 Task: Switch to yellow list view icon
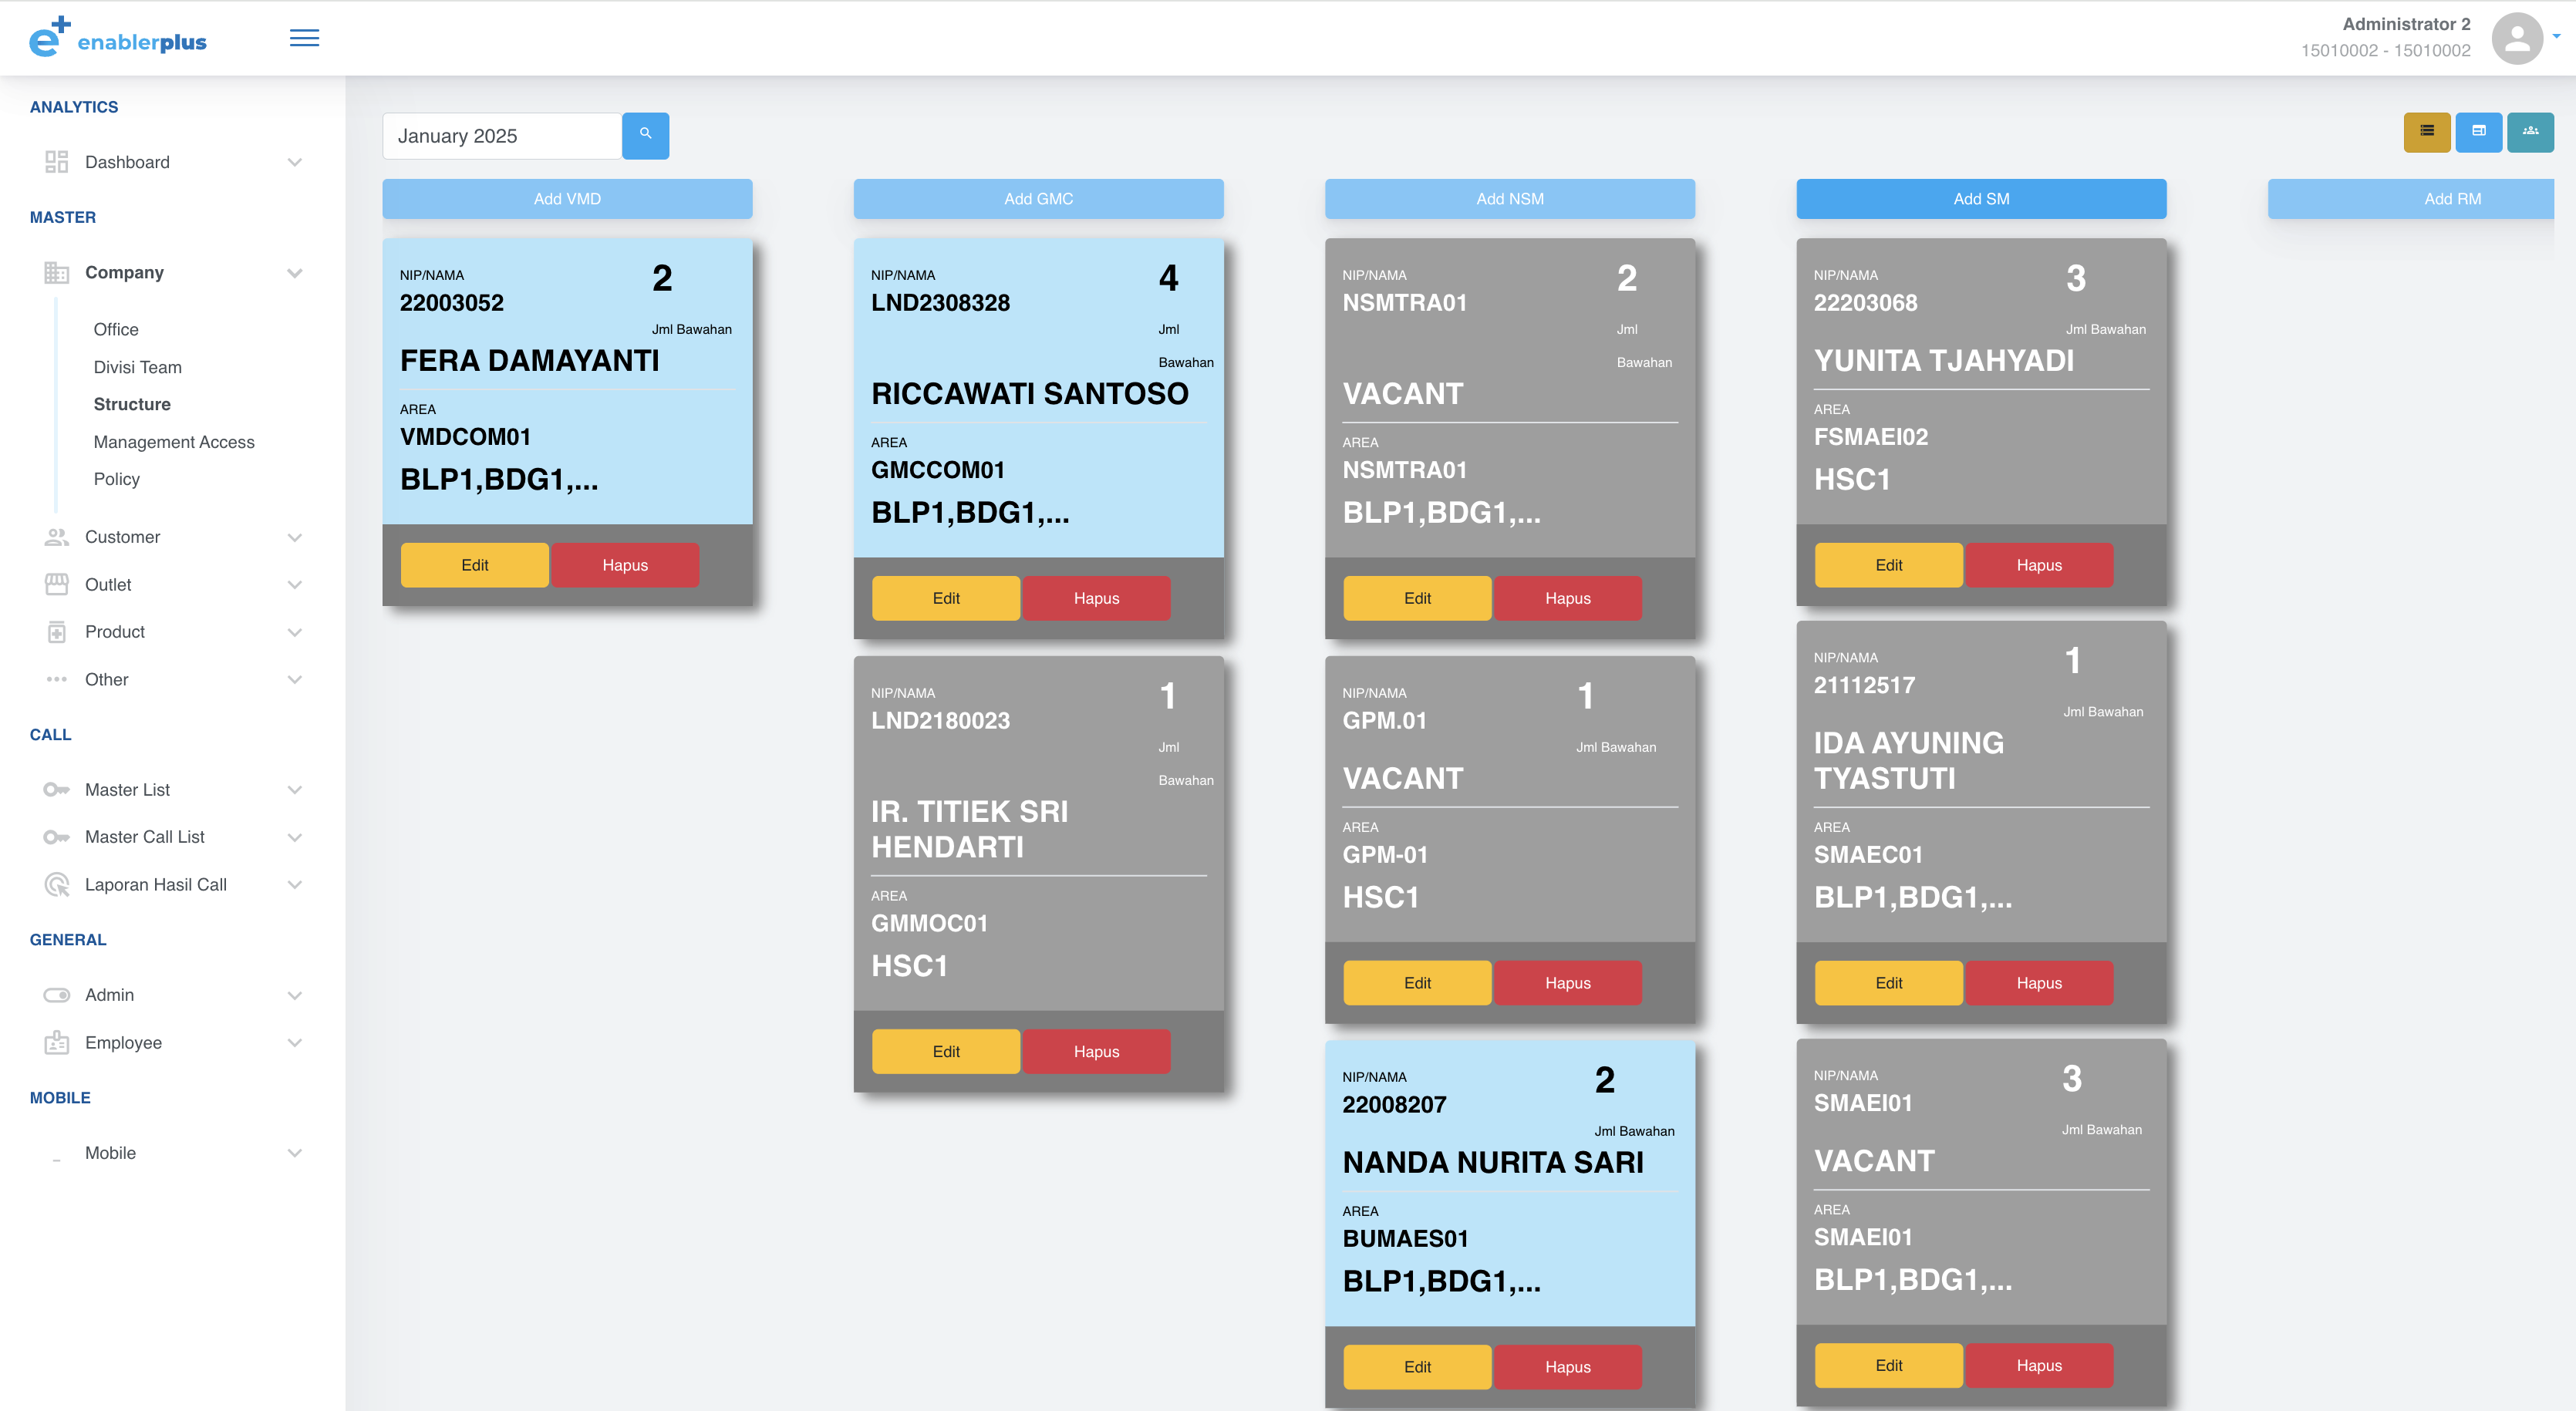click(2427, 132)
